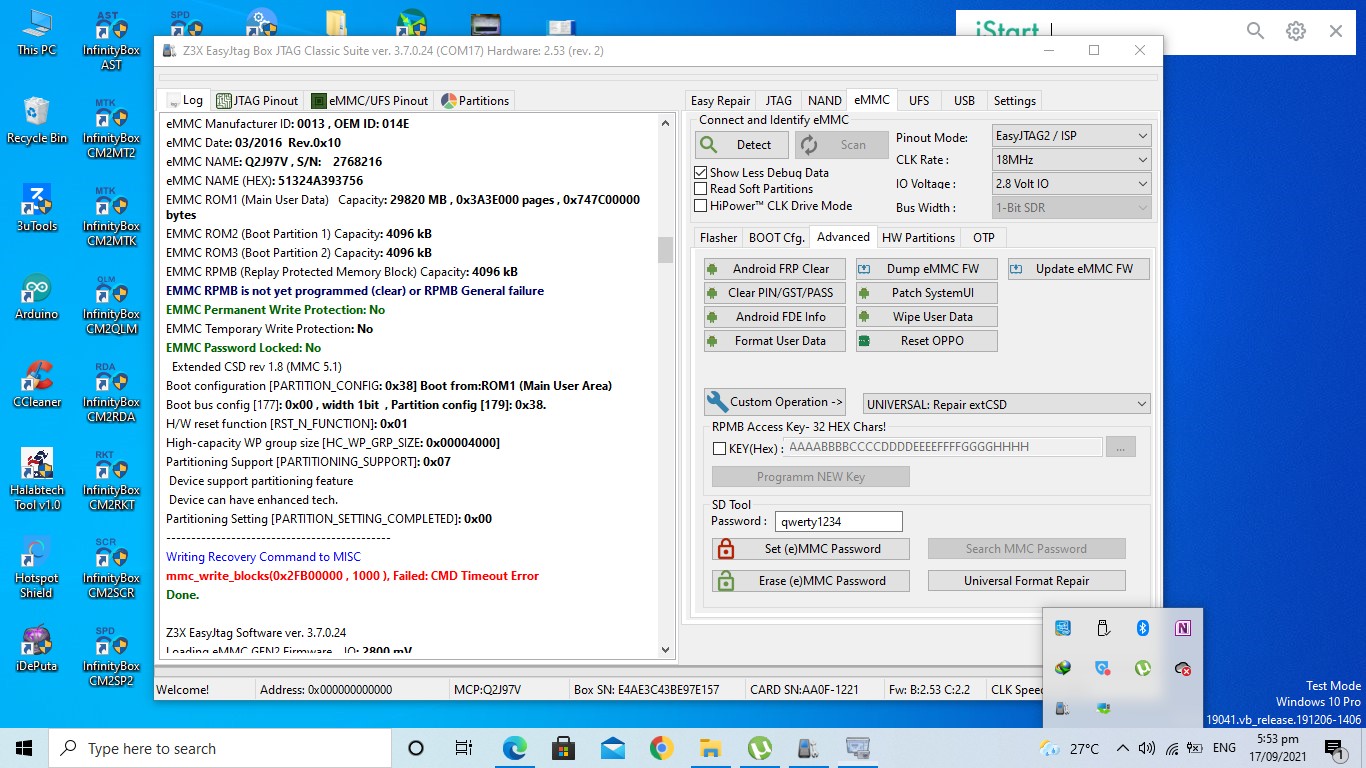This screenshot has height=768, width=1366.
Task: Launch Halabtech Tool v1.0 shortcut
Action: pyautogui.click(x=37, y=479)
